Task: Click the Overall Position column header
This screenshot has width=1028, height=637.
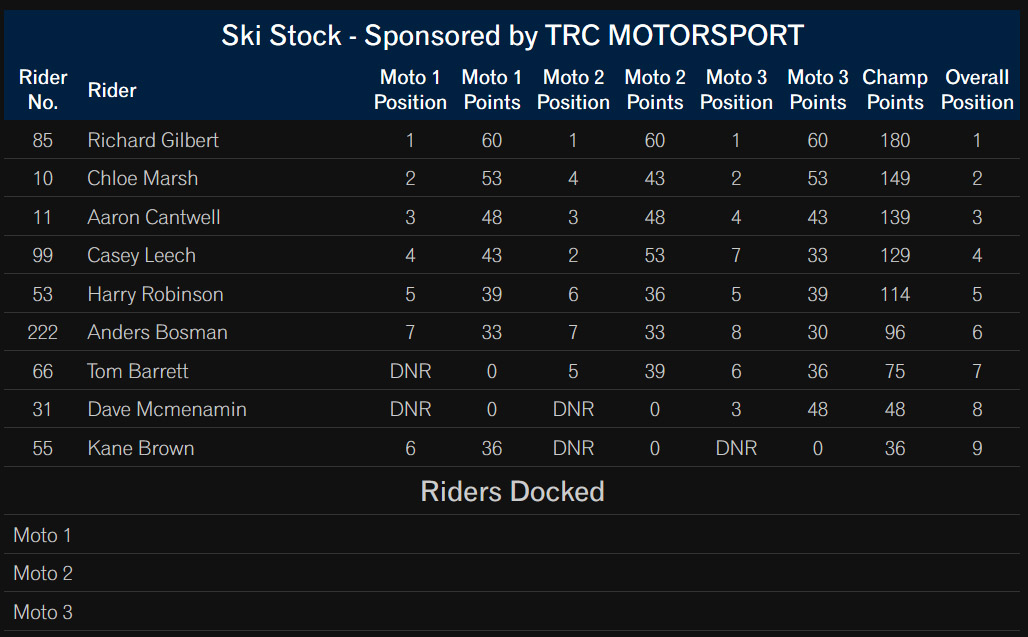Action: coord(977,90)
